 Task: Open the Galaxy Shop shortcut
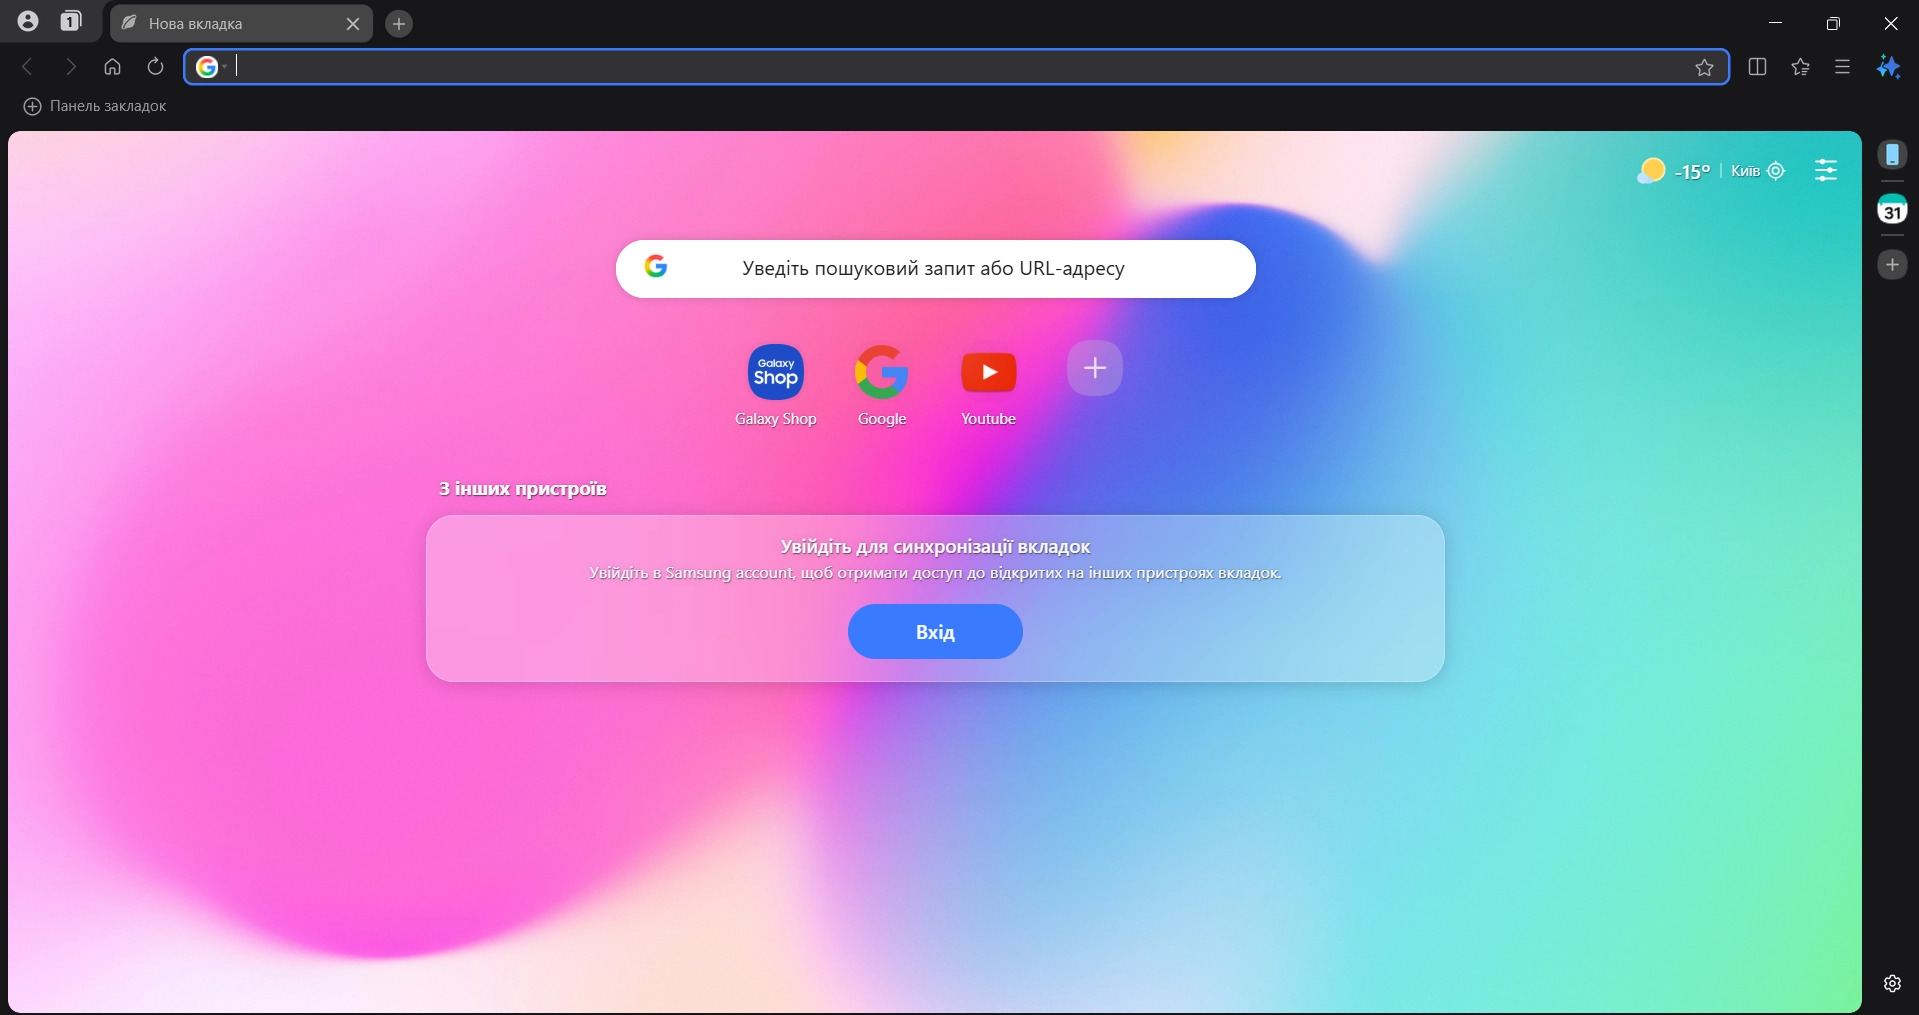click(775, 373)
